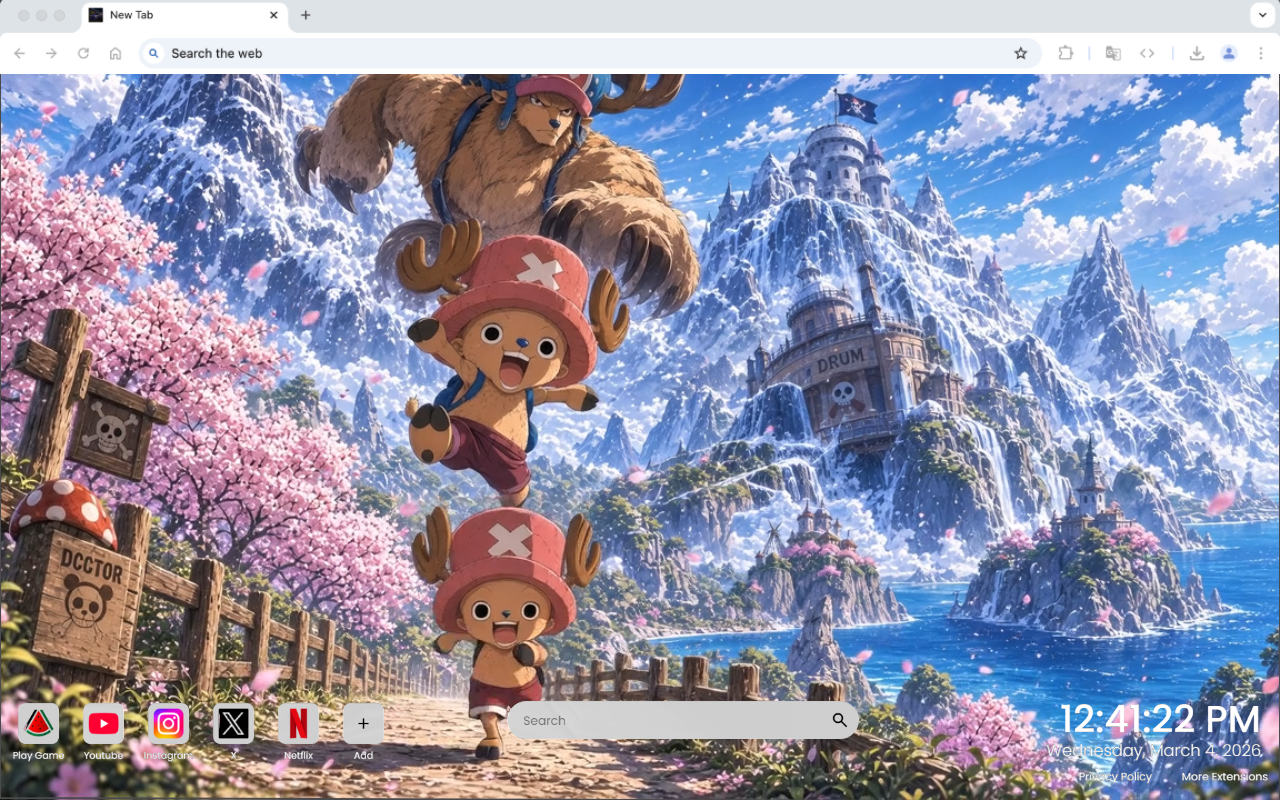This screenshot has width=1280, height=800.
Task: Open the Privacy Policy link
Action: tap(1115, 776)
